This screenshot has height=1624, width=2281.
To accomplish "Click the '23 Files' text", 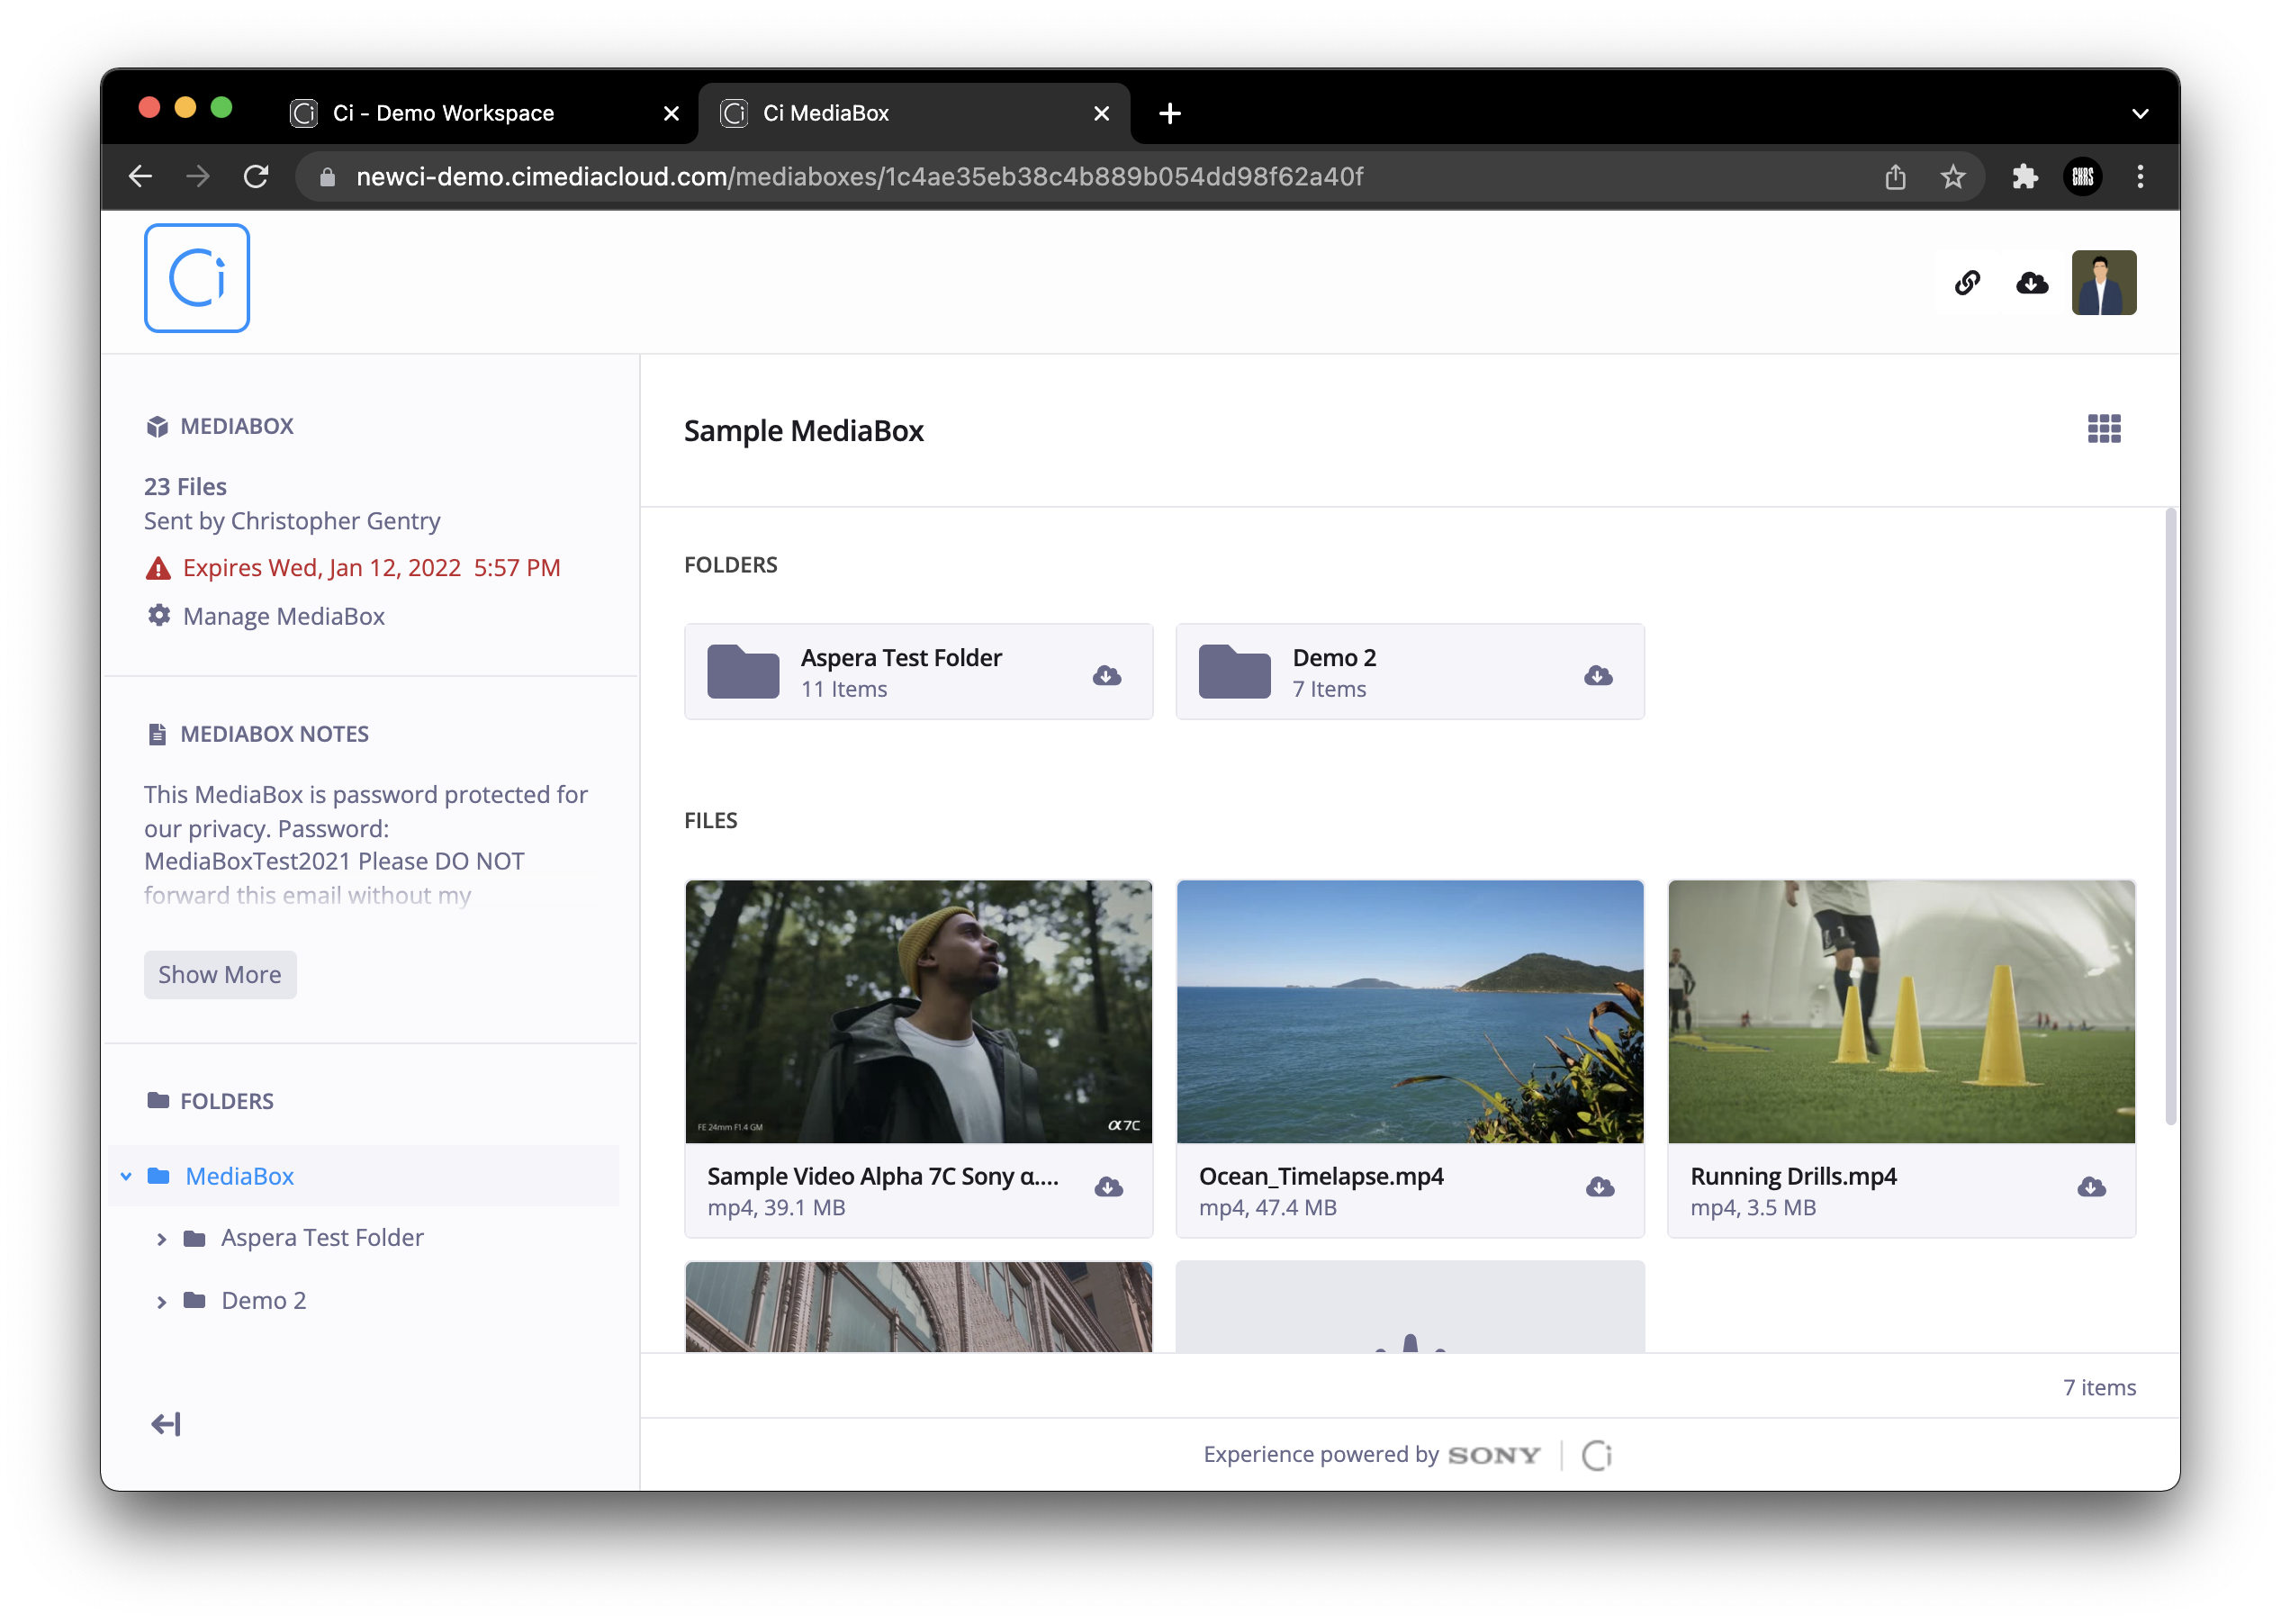I will pyautogui.click(x=185, y=487).
